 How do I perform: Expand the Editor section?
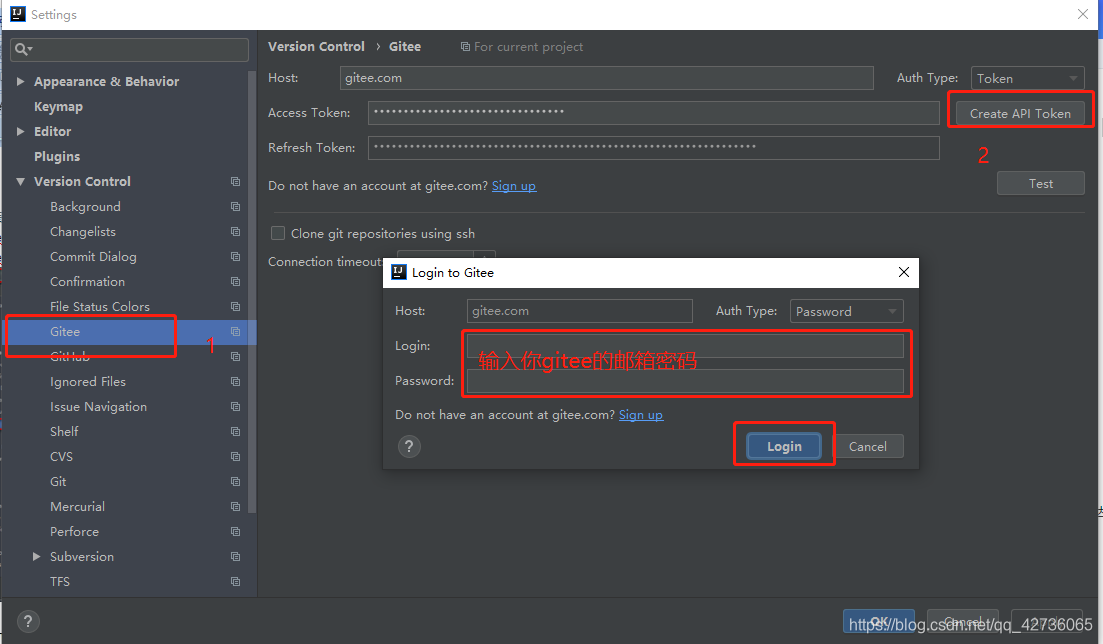pyautogui.click(x=20, y=132)
